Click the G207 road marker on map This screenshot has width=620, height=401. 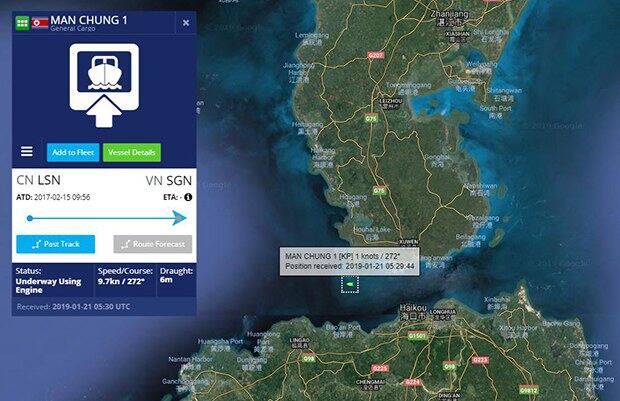point(376,55)
